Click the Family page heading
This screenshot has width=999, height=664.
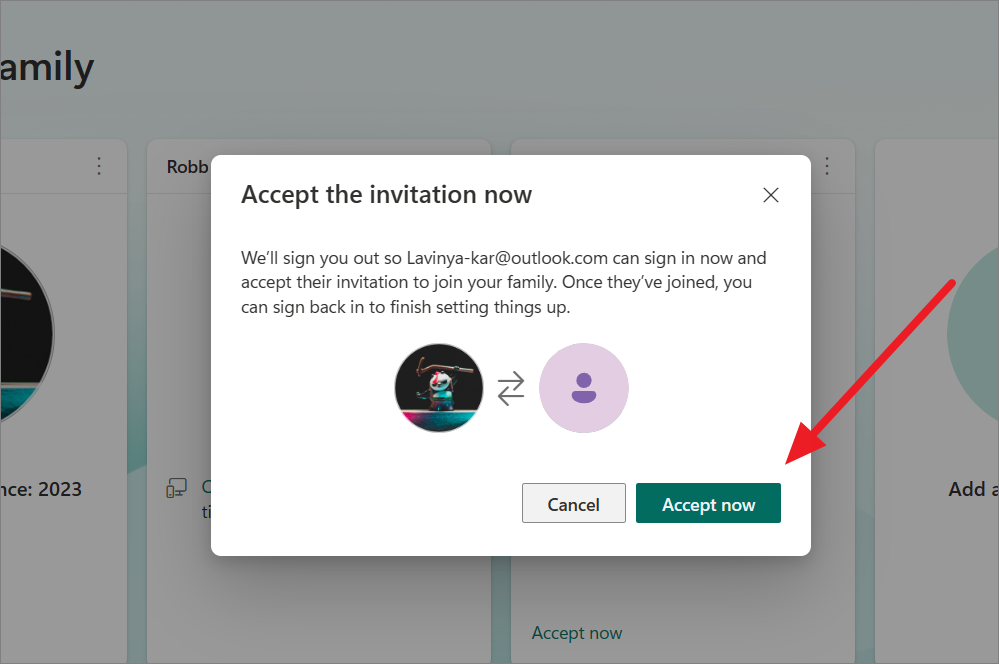[x=47, y=68]
